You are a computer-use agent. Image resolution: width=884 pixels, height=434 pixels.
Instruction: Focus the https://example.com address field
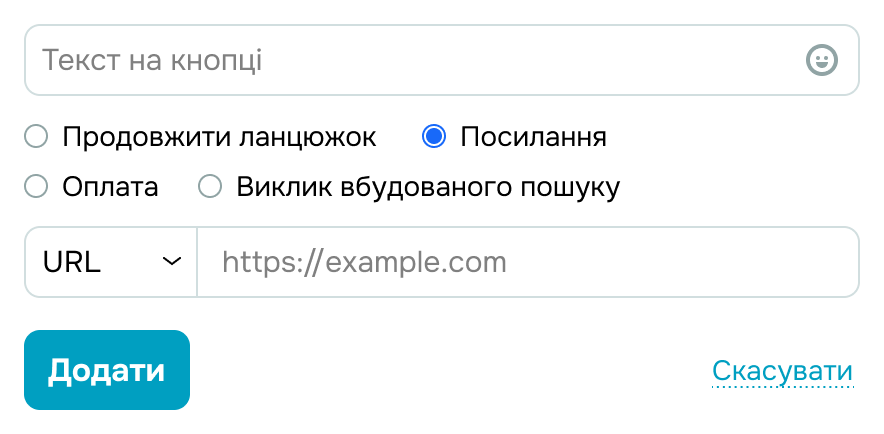coord(528,262)
